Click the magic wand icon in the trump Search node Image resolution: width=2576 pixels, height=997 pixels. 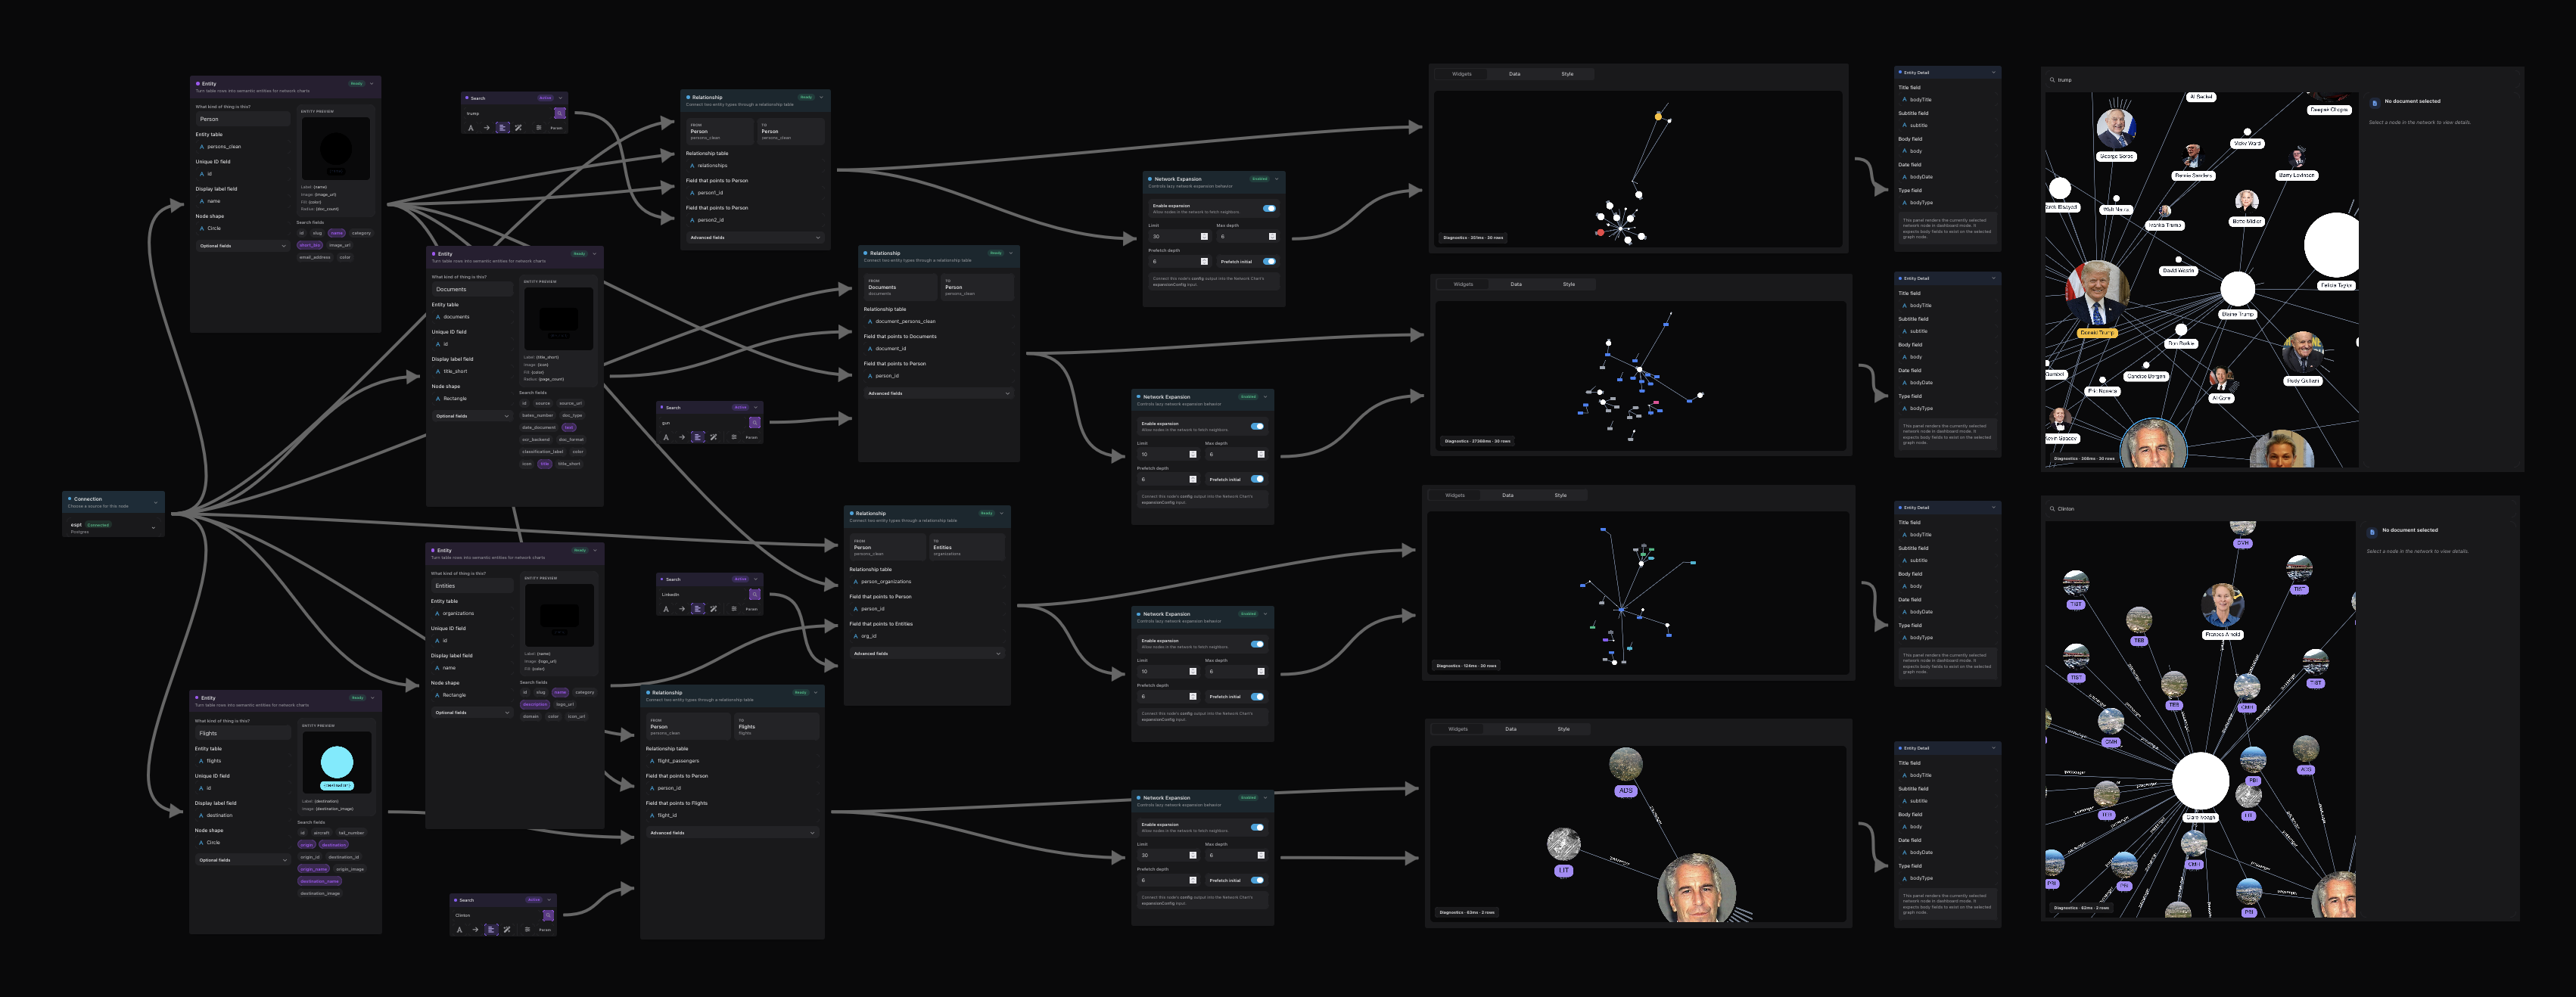518,127
